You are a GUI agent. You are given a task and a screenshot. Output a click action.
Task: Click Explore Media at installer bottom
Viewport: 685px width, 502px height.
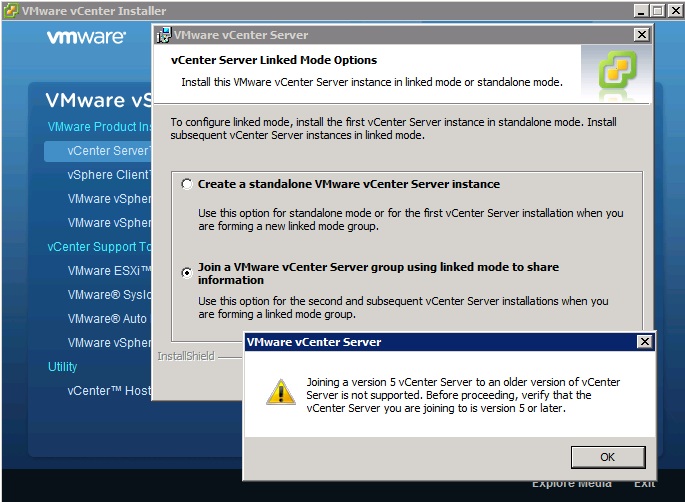coord(572,483)
